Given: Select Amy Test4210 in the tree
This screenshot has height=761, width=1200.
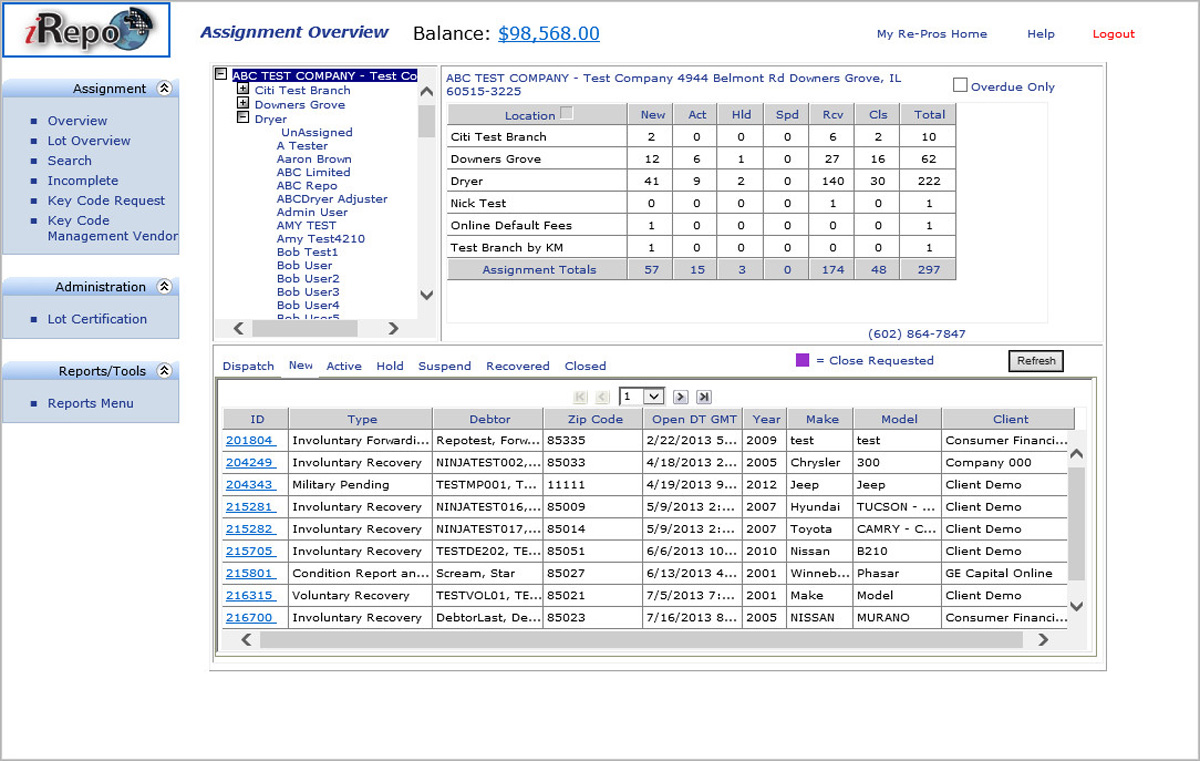Looking at the screenshot, I should [321, 239].
